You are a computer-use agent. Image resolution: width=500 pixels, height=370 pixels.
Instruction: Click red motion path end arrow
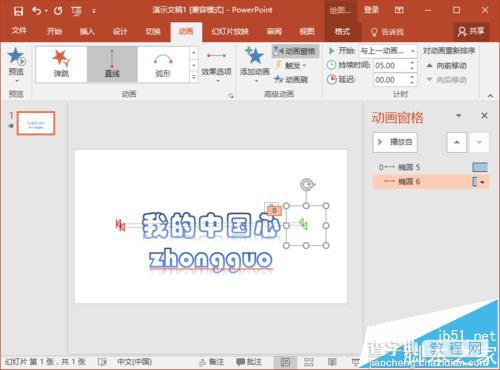click(120, 225)
